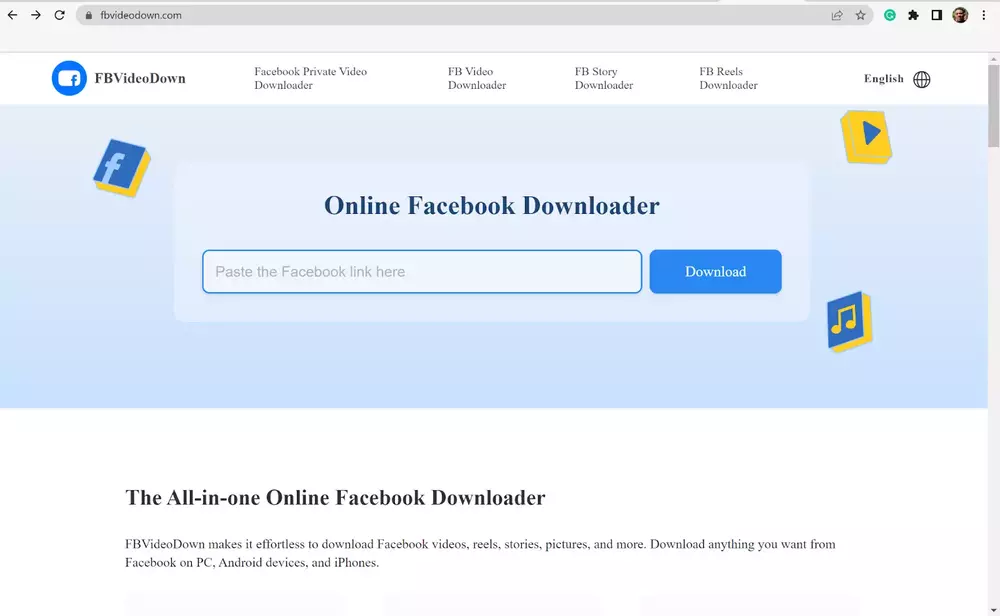Screen dimensions: 1000x616
Task: Open the English language selector
Action: click(883, 78)
